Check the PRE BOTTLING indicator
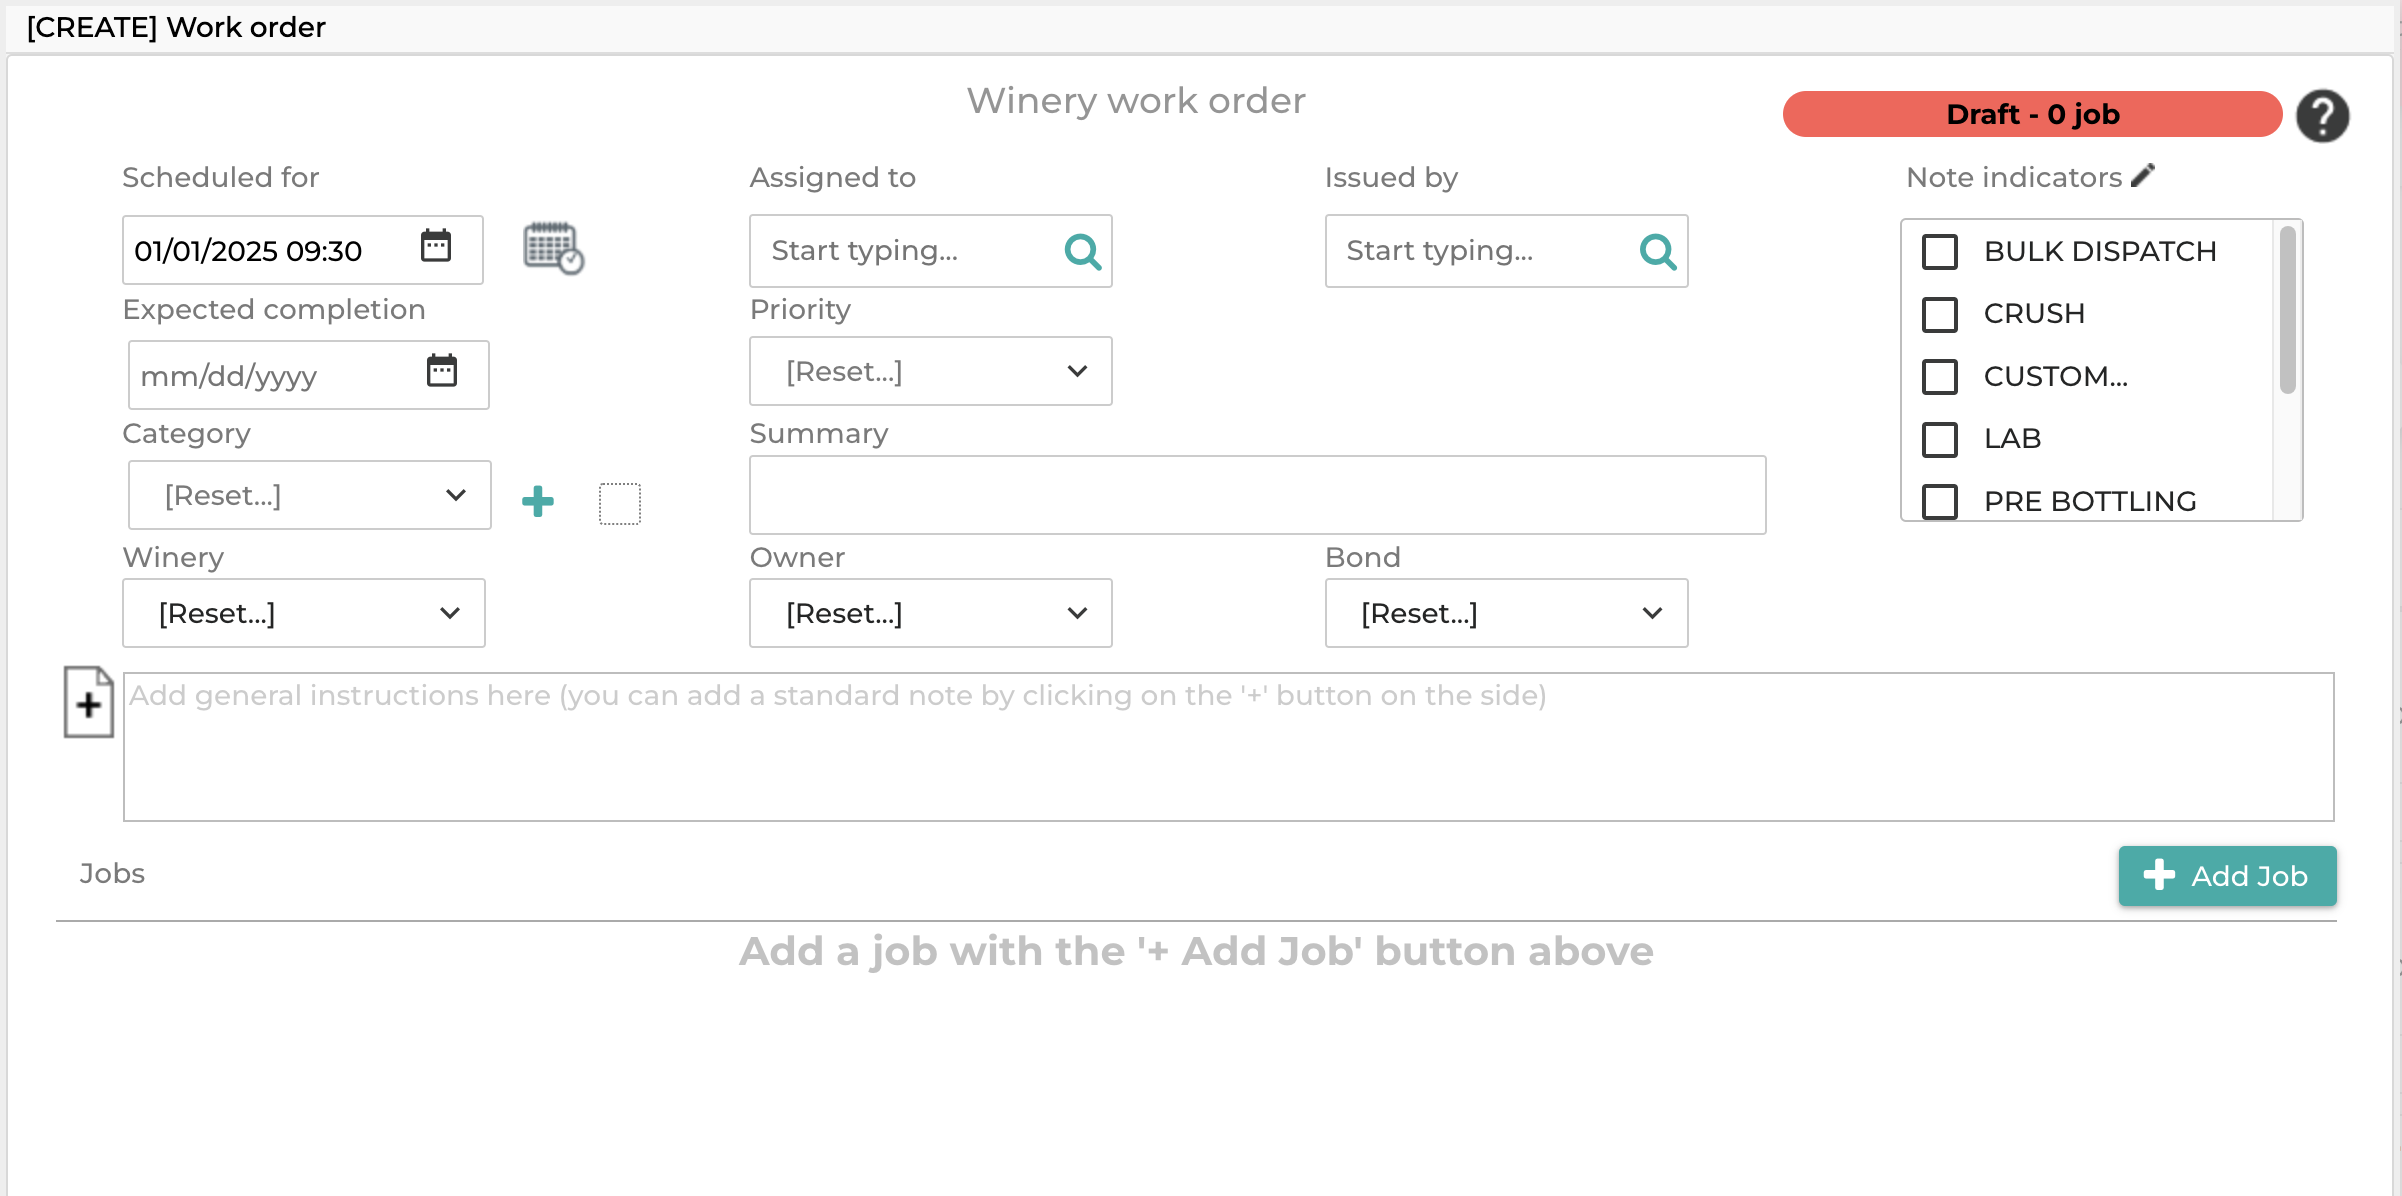2402x1196 pixels. tap(1940, 501)
